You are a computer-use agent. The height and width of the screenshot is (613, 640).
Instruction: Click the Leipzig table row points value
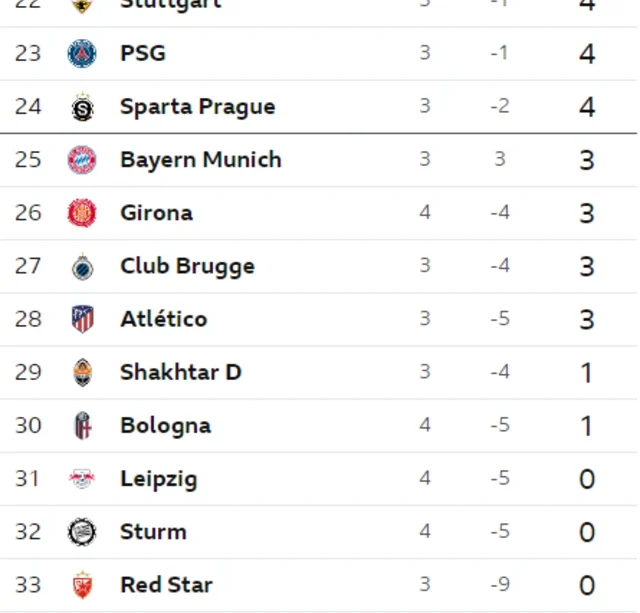(587, 479)
